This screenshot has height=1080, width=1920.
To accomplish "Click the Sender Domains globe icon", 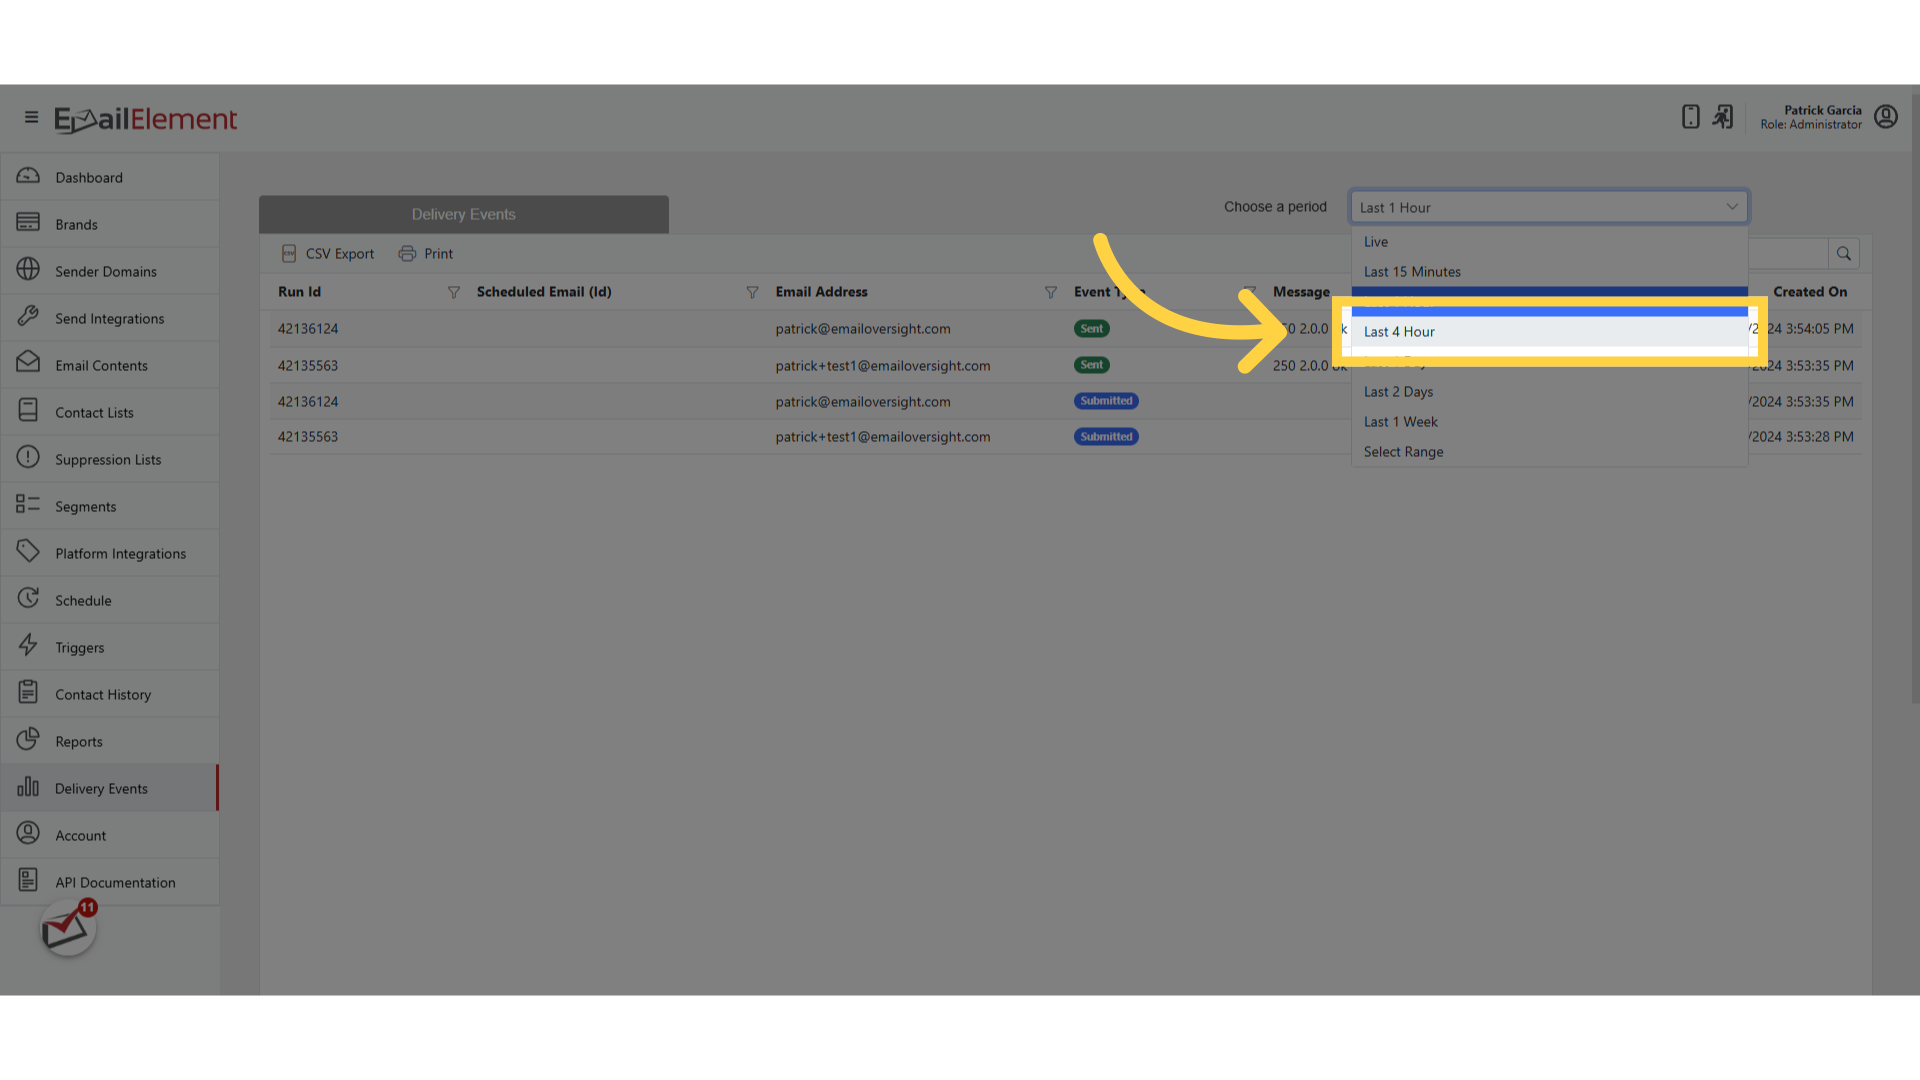I will [28, 270].
